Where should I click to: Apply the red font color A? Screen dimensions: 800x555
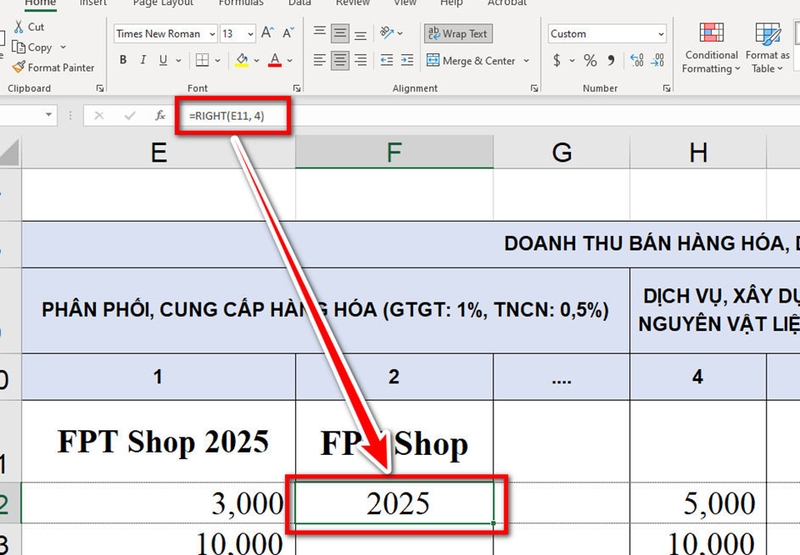275,60
